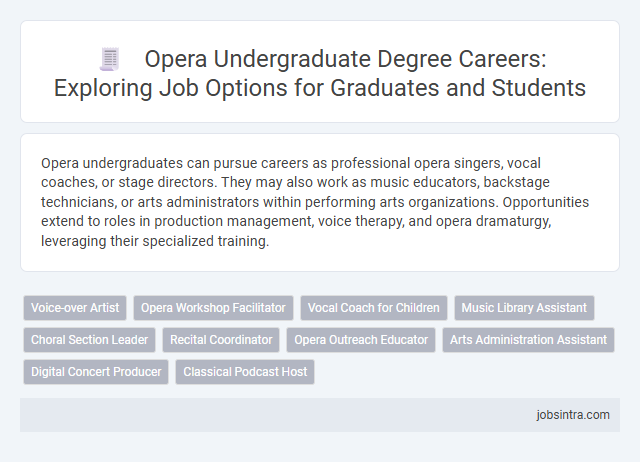Click the document icon beside the title
The image size is (640, 462).
point(109,59)
